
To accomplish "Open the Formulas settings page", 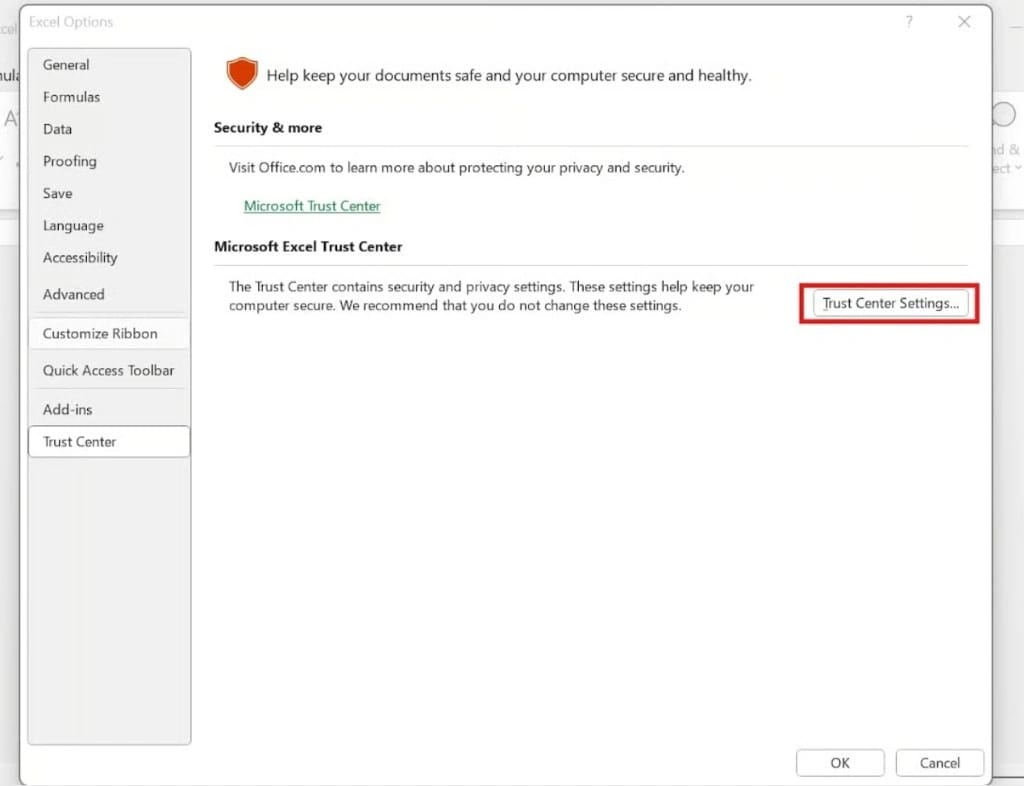I will 71,97.
